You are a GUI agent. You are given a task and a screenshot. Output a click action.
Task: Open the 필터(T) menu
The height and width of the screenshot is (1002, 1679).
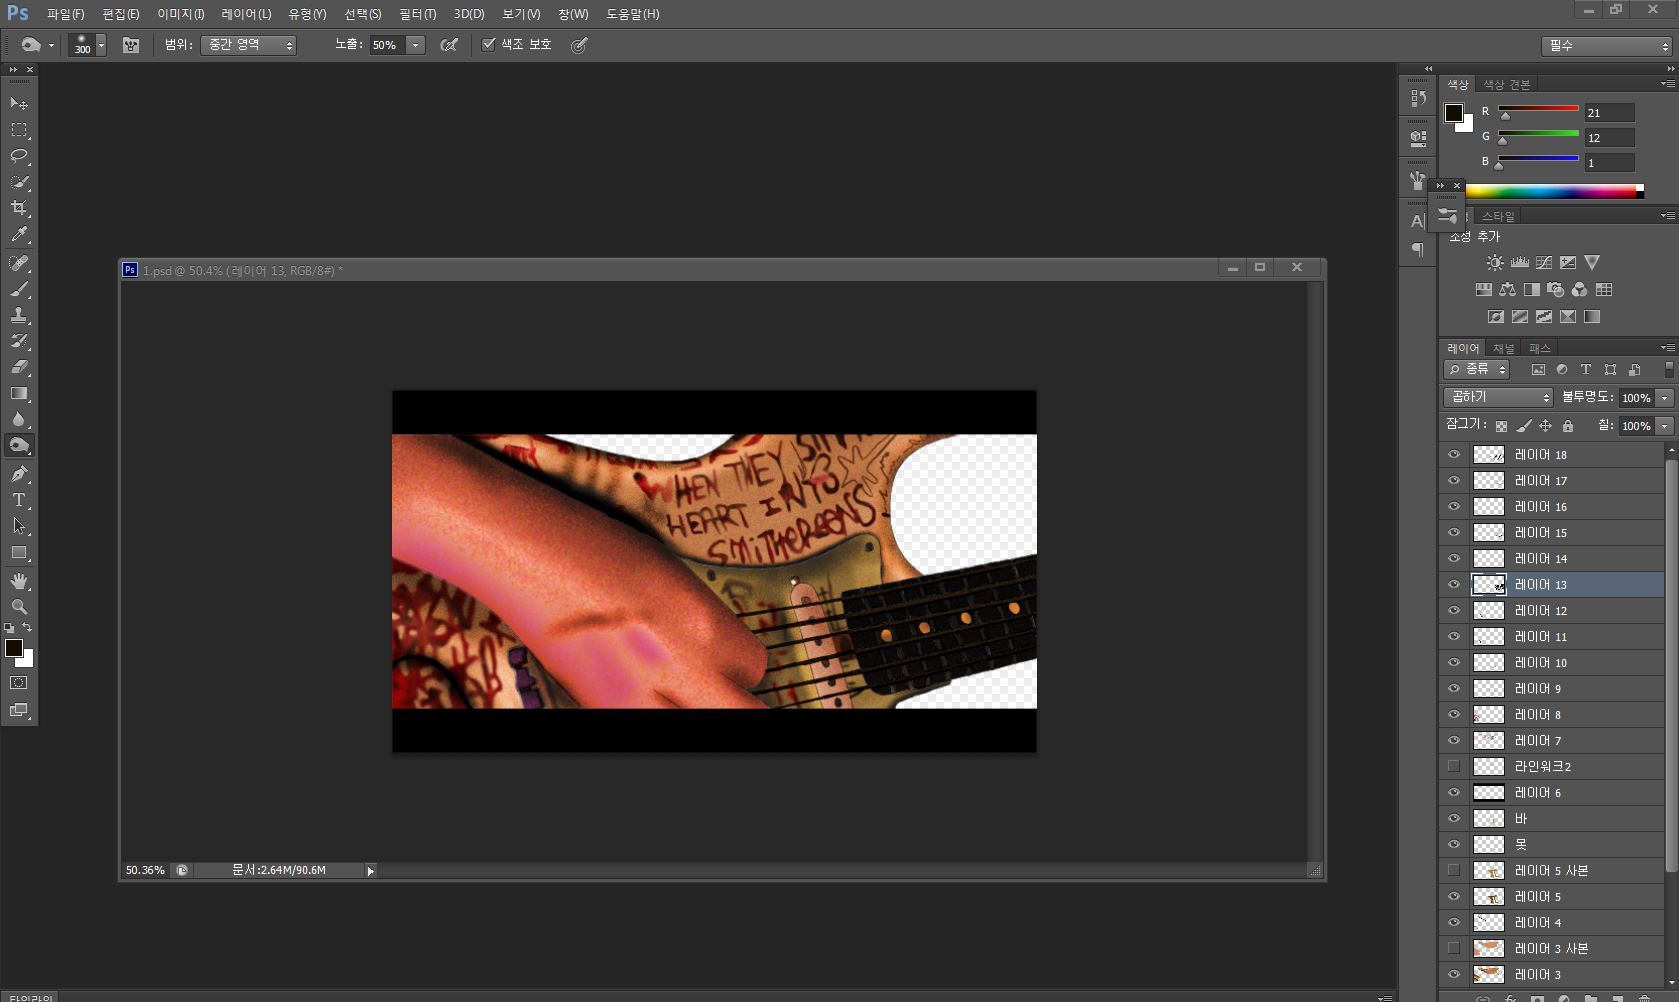pos(417,14)
